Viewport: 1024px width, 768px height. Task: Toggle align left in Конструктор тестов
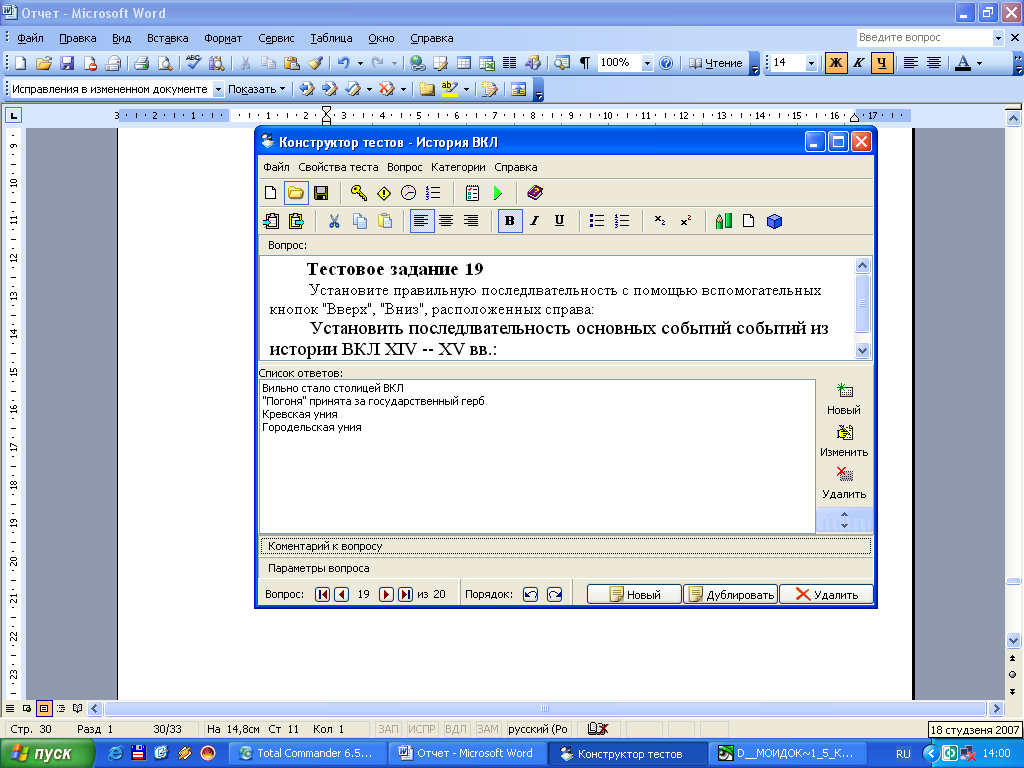pos(421,221)
